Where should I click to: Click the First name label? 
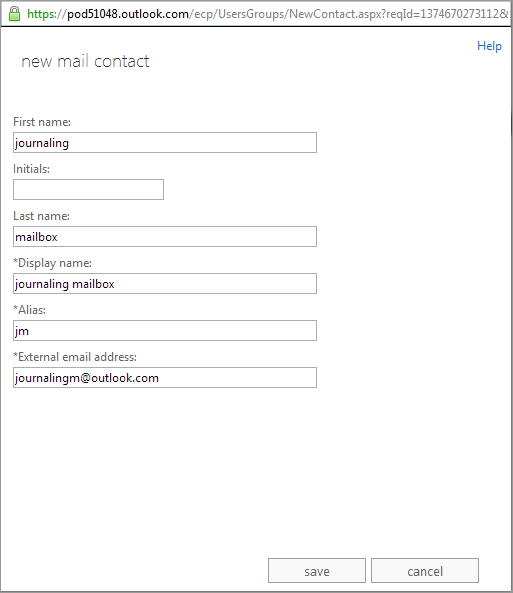pyautogui.click(x=42, y=122)
